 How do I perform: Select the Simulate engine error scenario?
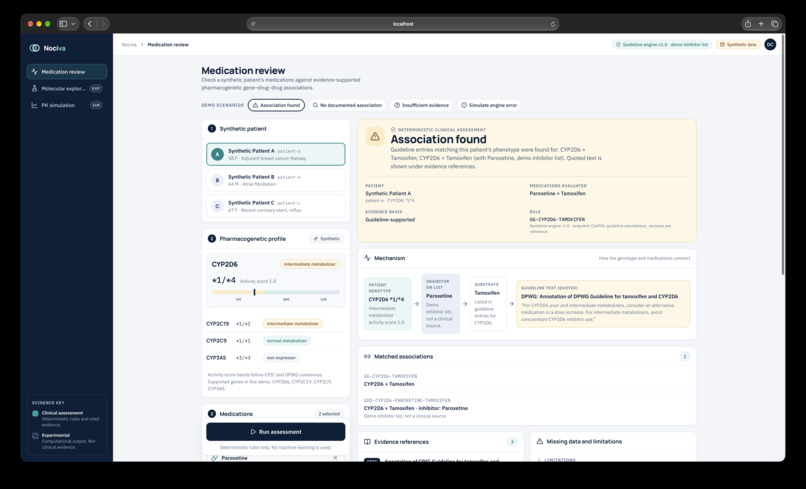tap(489, 105)
